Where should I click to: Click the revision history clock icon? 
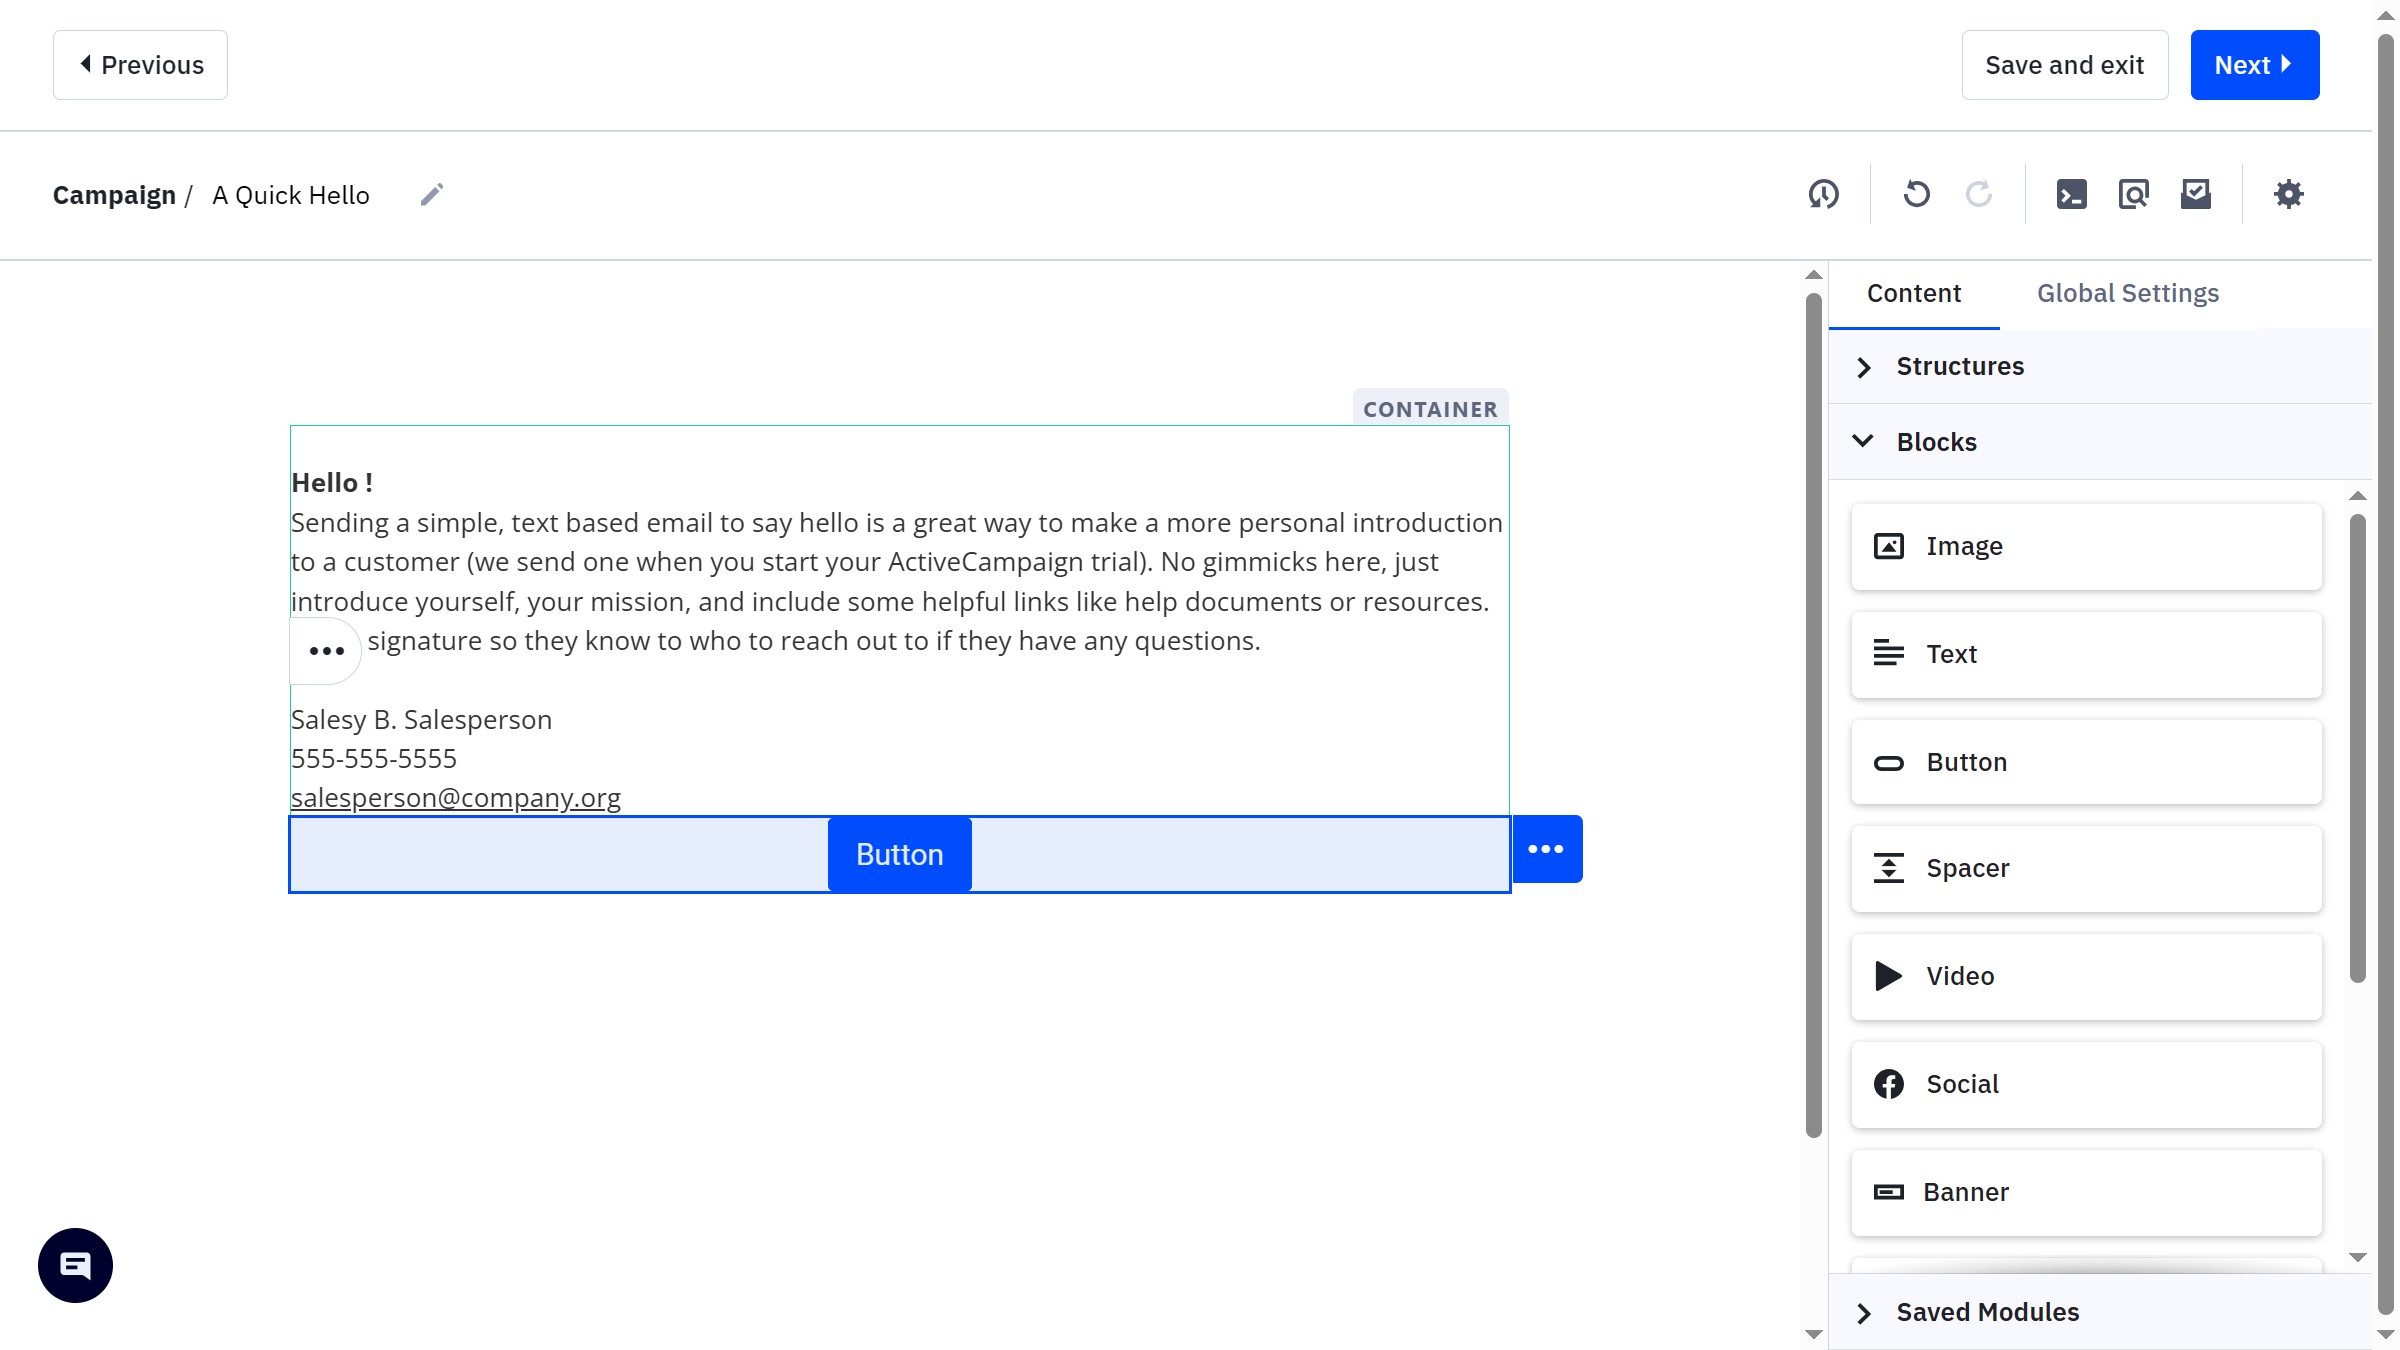point(1823,194)
